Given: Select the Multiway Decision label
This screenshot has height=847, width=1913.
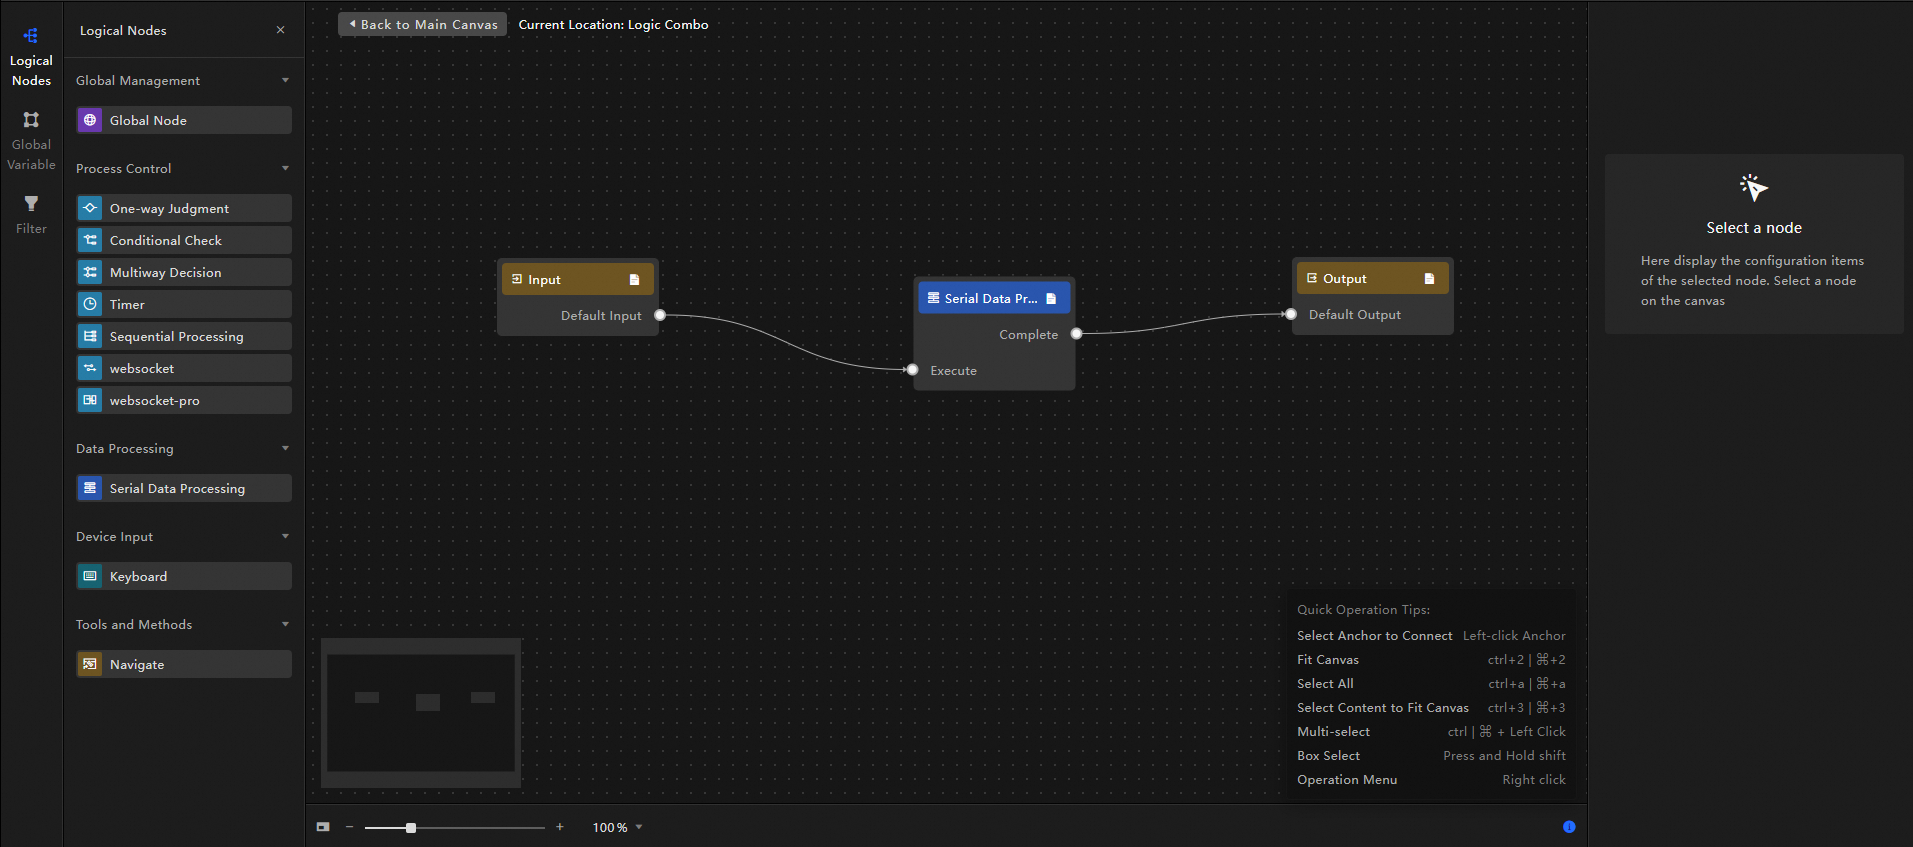Looking at the screenshot, I should tap(166, 272).
